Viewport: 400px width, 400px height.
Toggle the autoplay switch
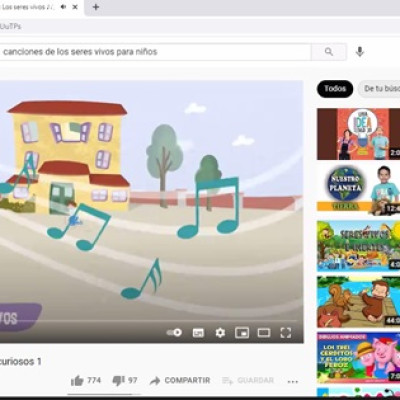click(x=174, y=332)
